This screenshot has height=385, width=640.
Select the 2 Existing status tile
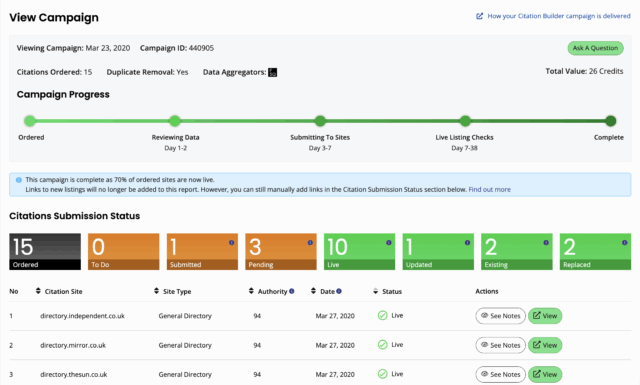(x=517, y=251)
